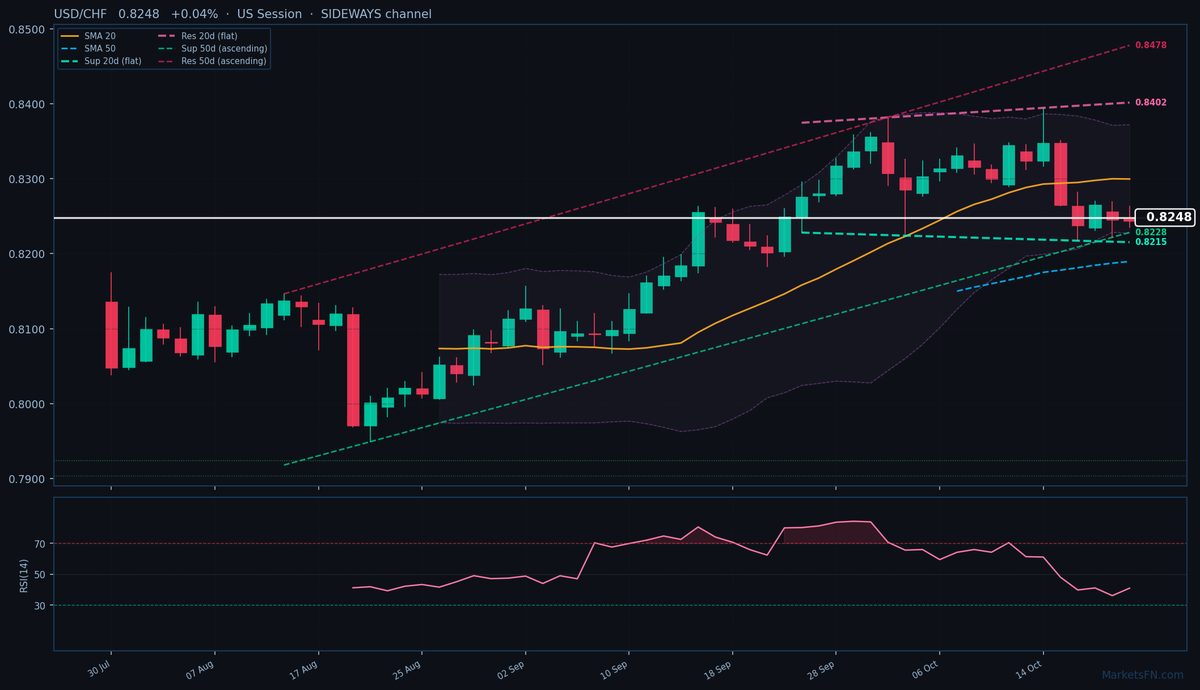
Task: Click the 30 Jul date label
Action: [99, 670]
